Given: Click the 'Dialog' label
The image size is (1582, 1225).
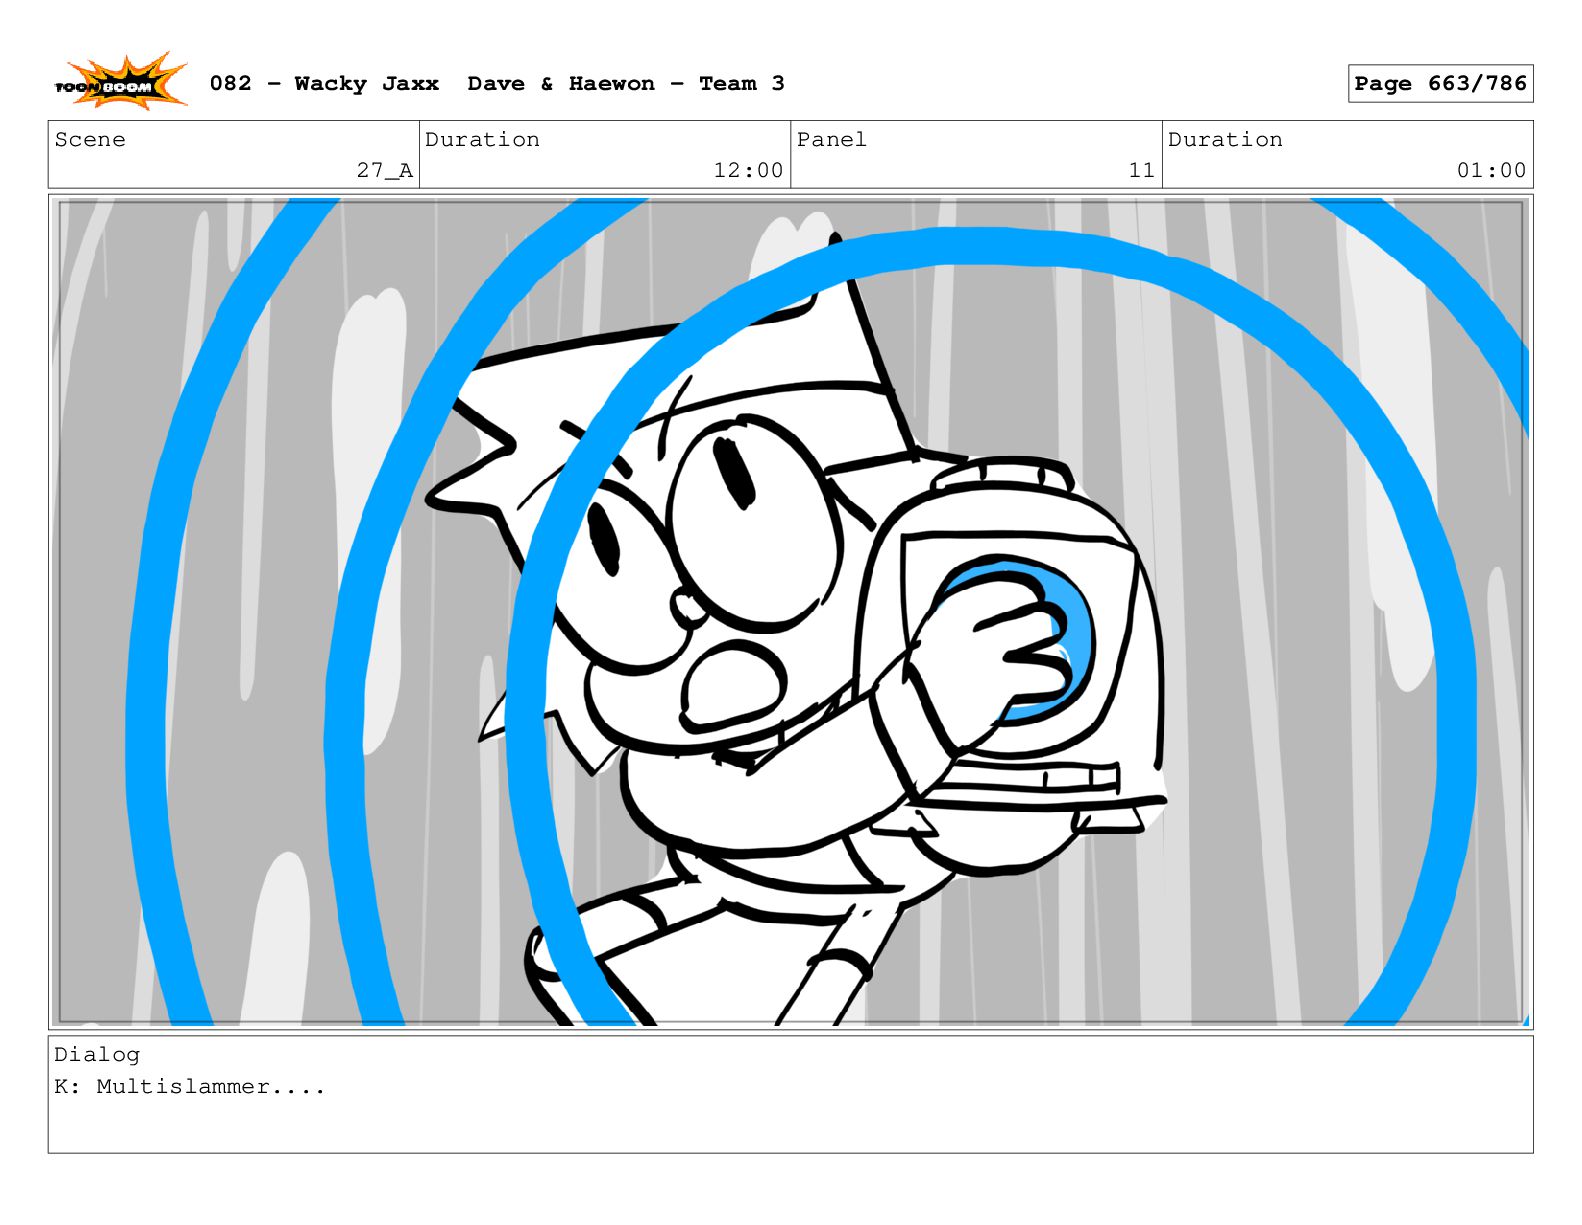Looking at the screenshot, I should (x=97, y=1055).
